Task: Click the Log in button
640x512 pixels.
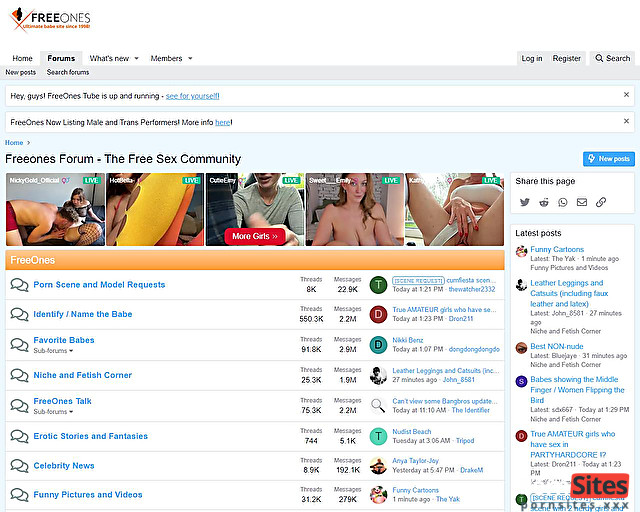Action: 532,58
